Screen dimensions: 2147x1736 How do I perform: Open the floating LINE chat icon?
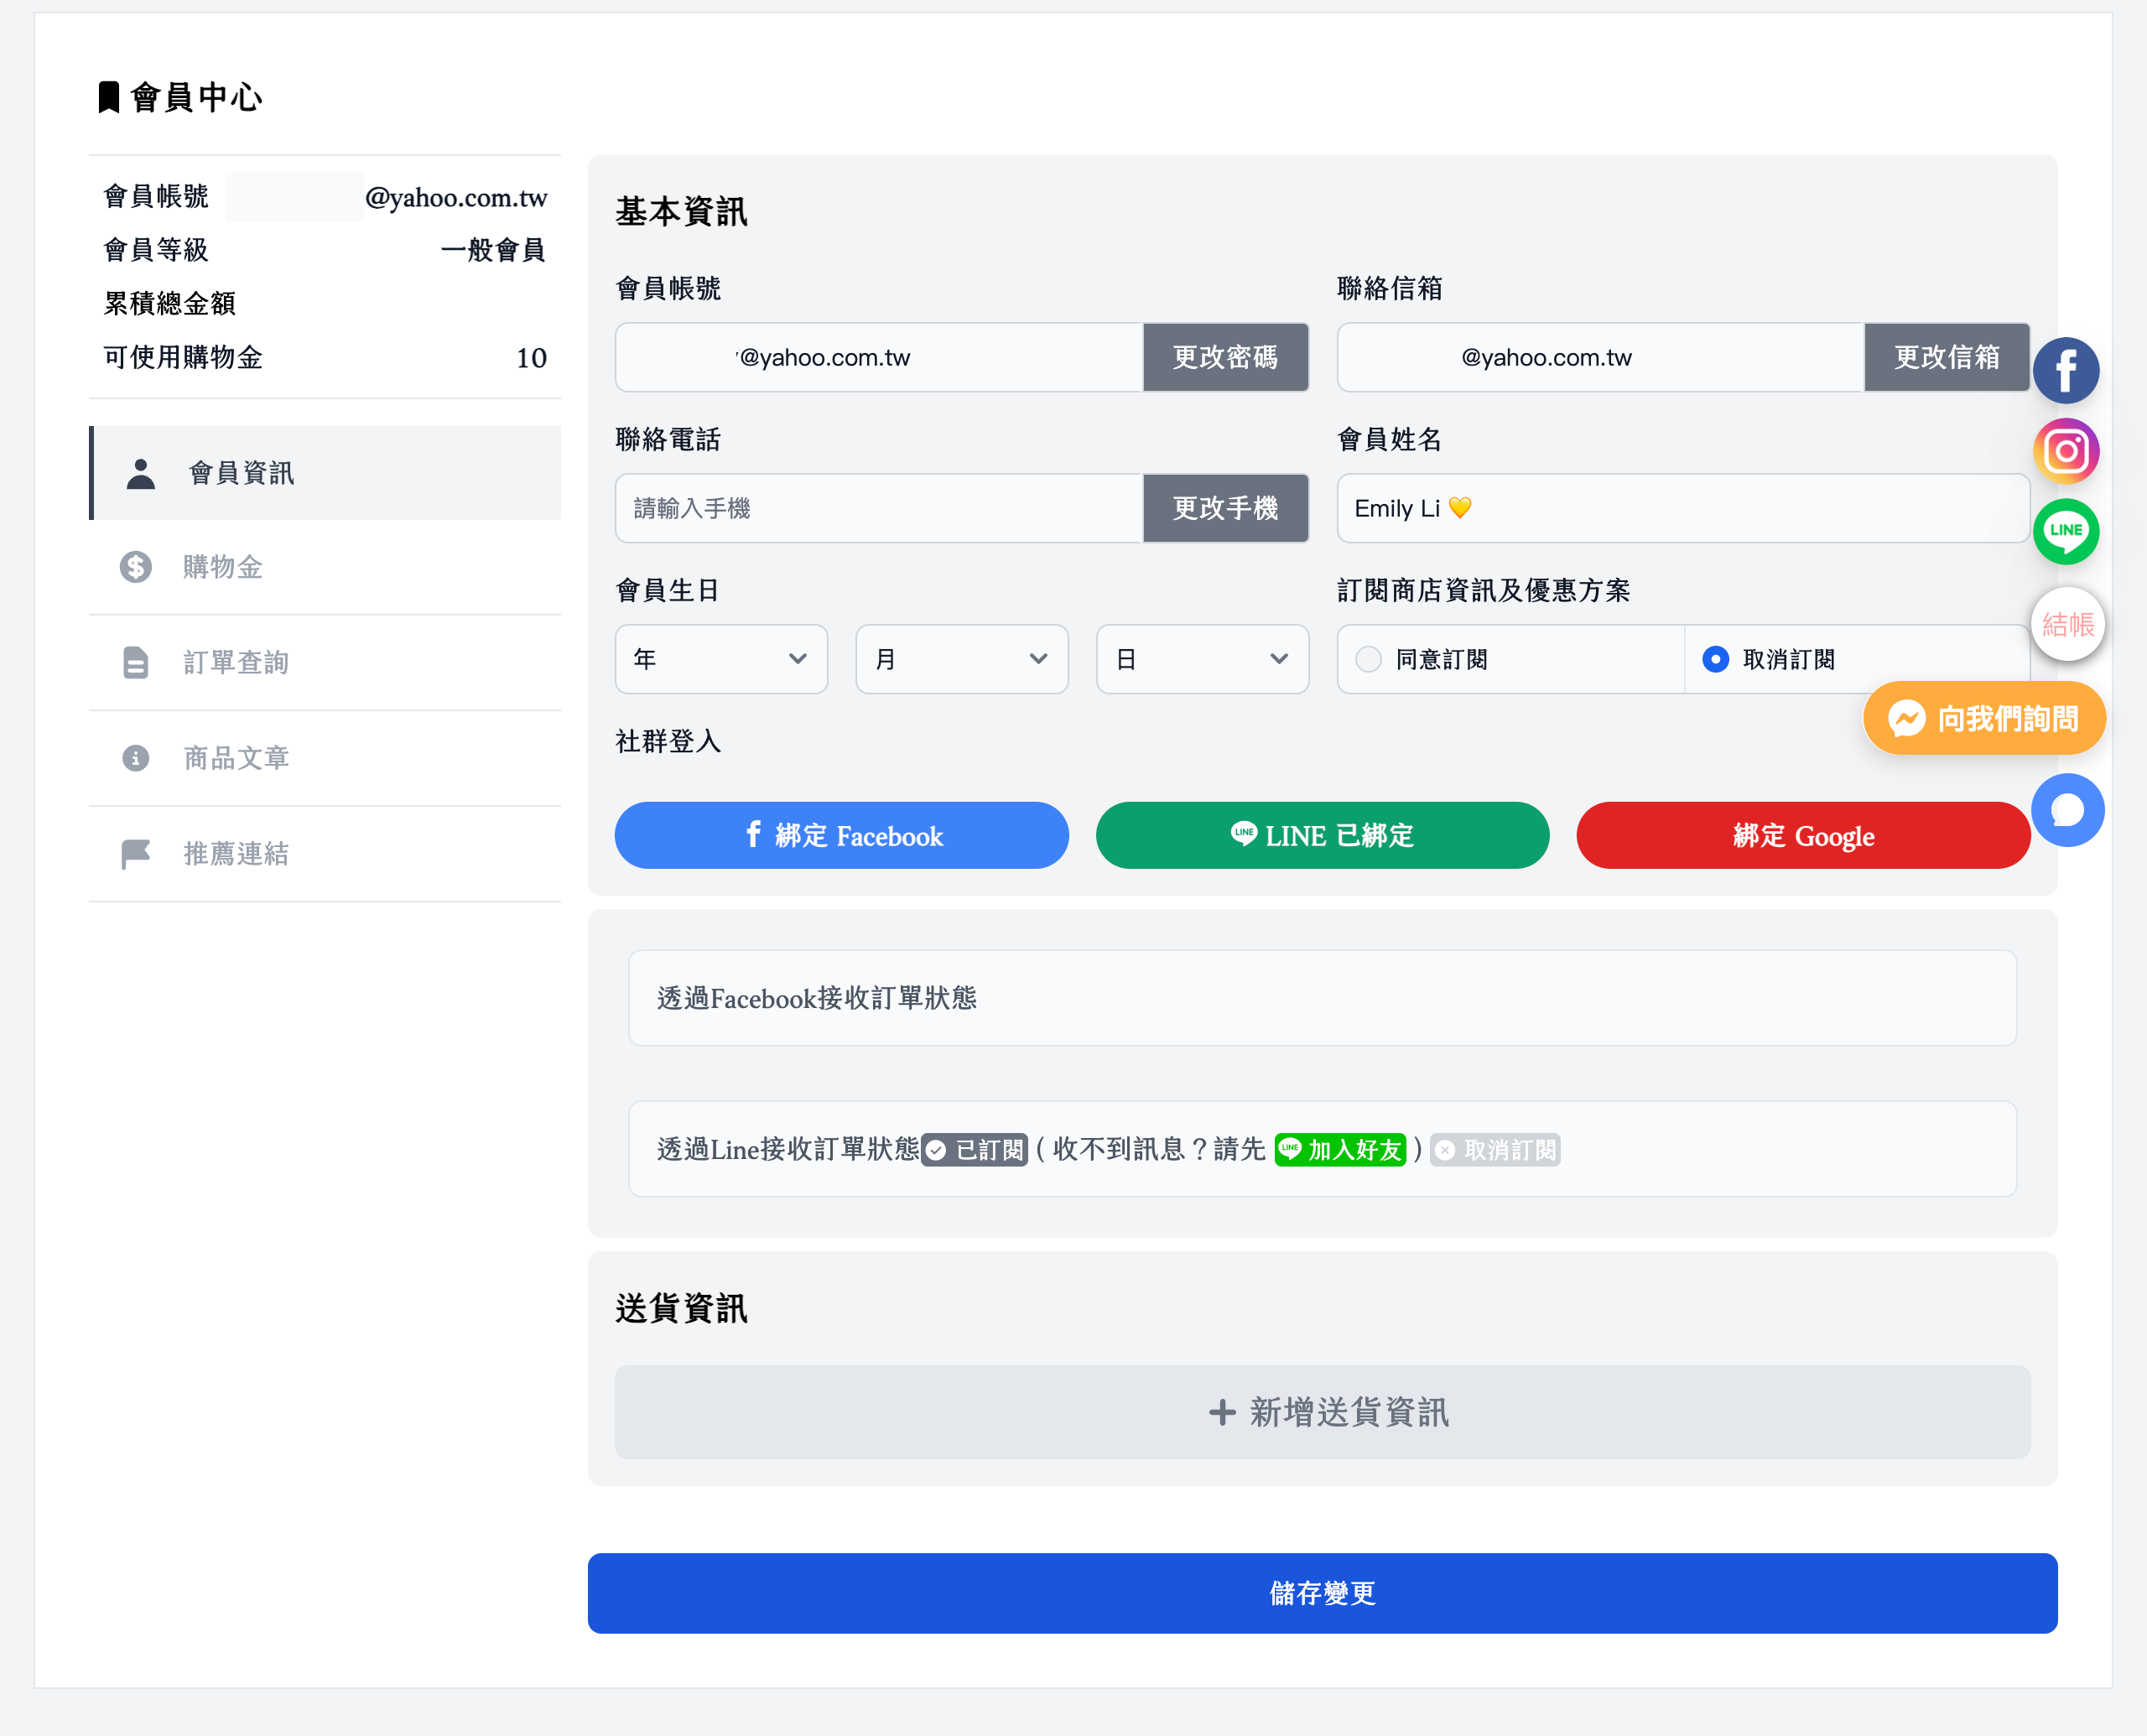click(x=2066, y=531)
